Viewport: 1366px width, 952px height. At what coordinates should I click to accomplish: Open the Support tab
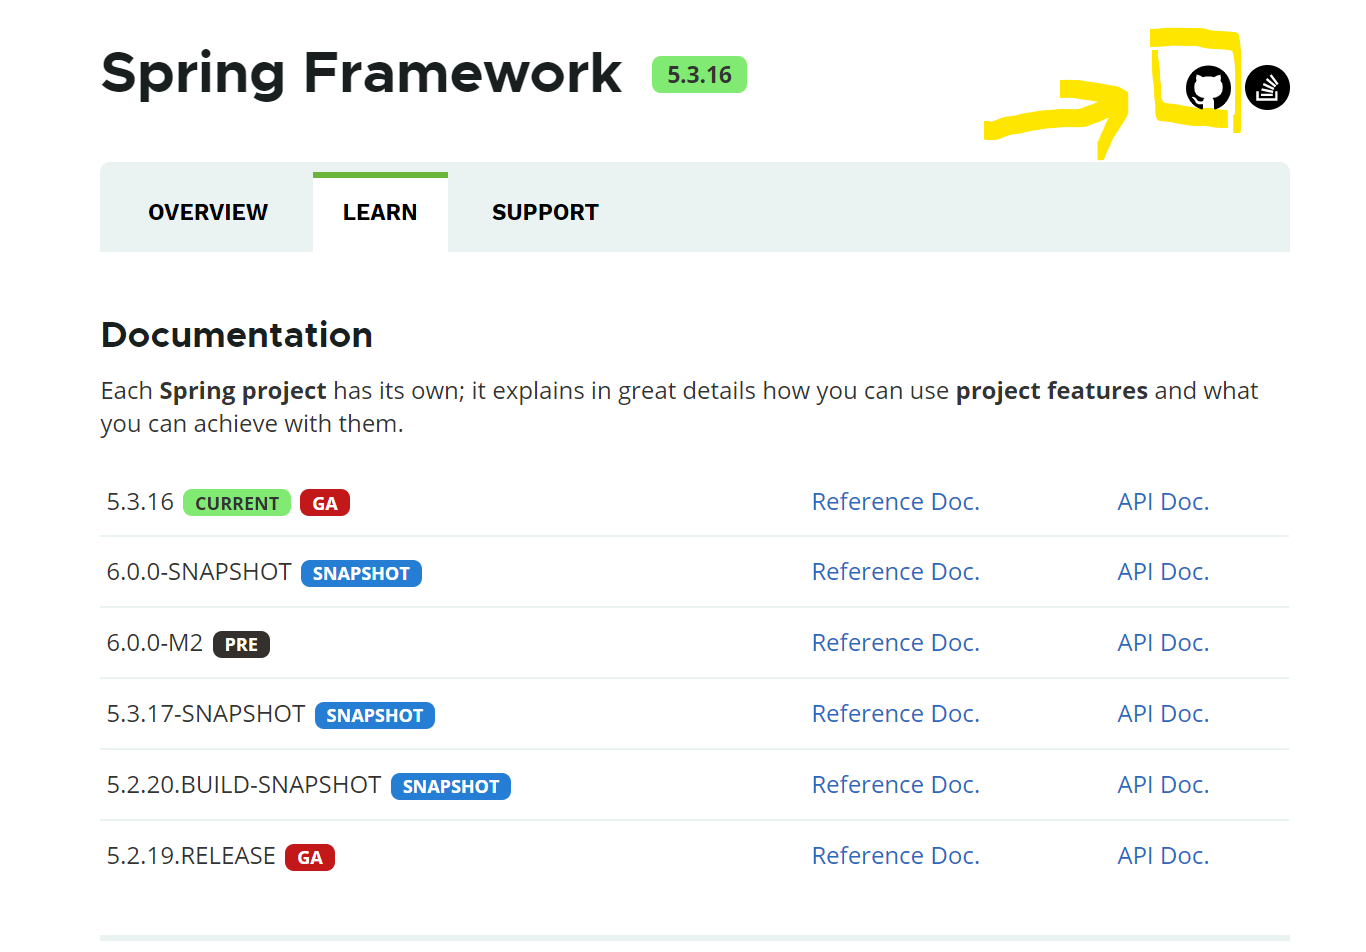pyautogui.click(x=545, y=212)
